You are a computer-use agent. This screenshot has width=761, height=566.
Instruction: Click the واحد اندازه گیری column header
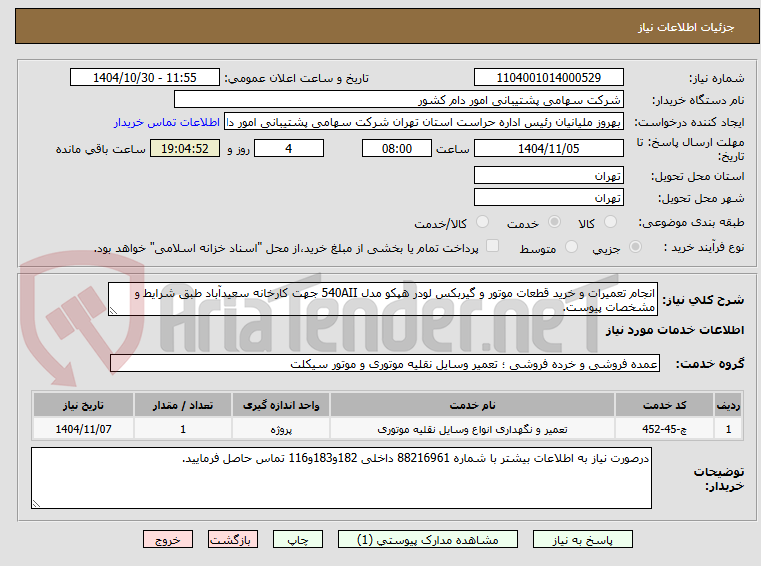click(281, 405)
